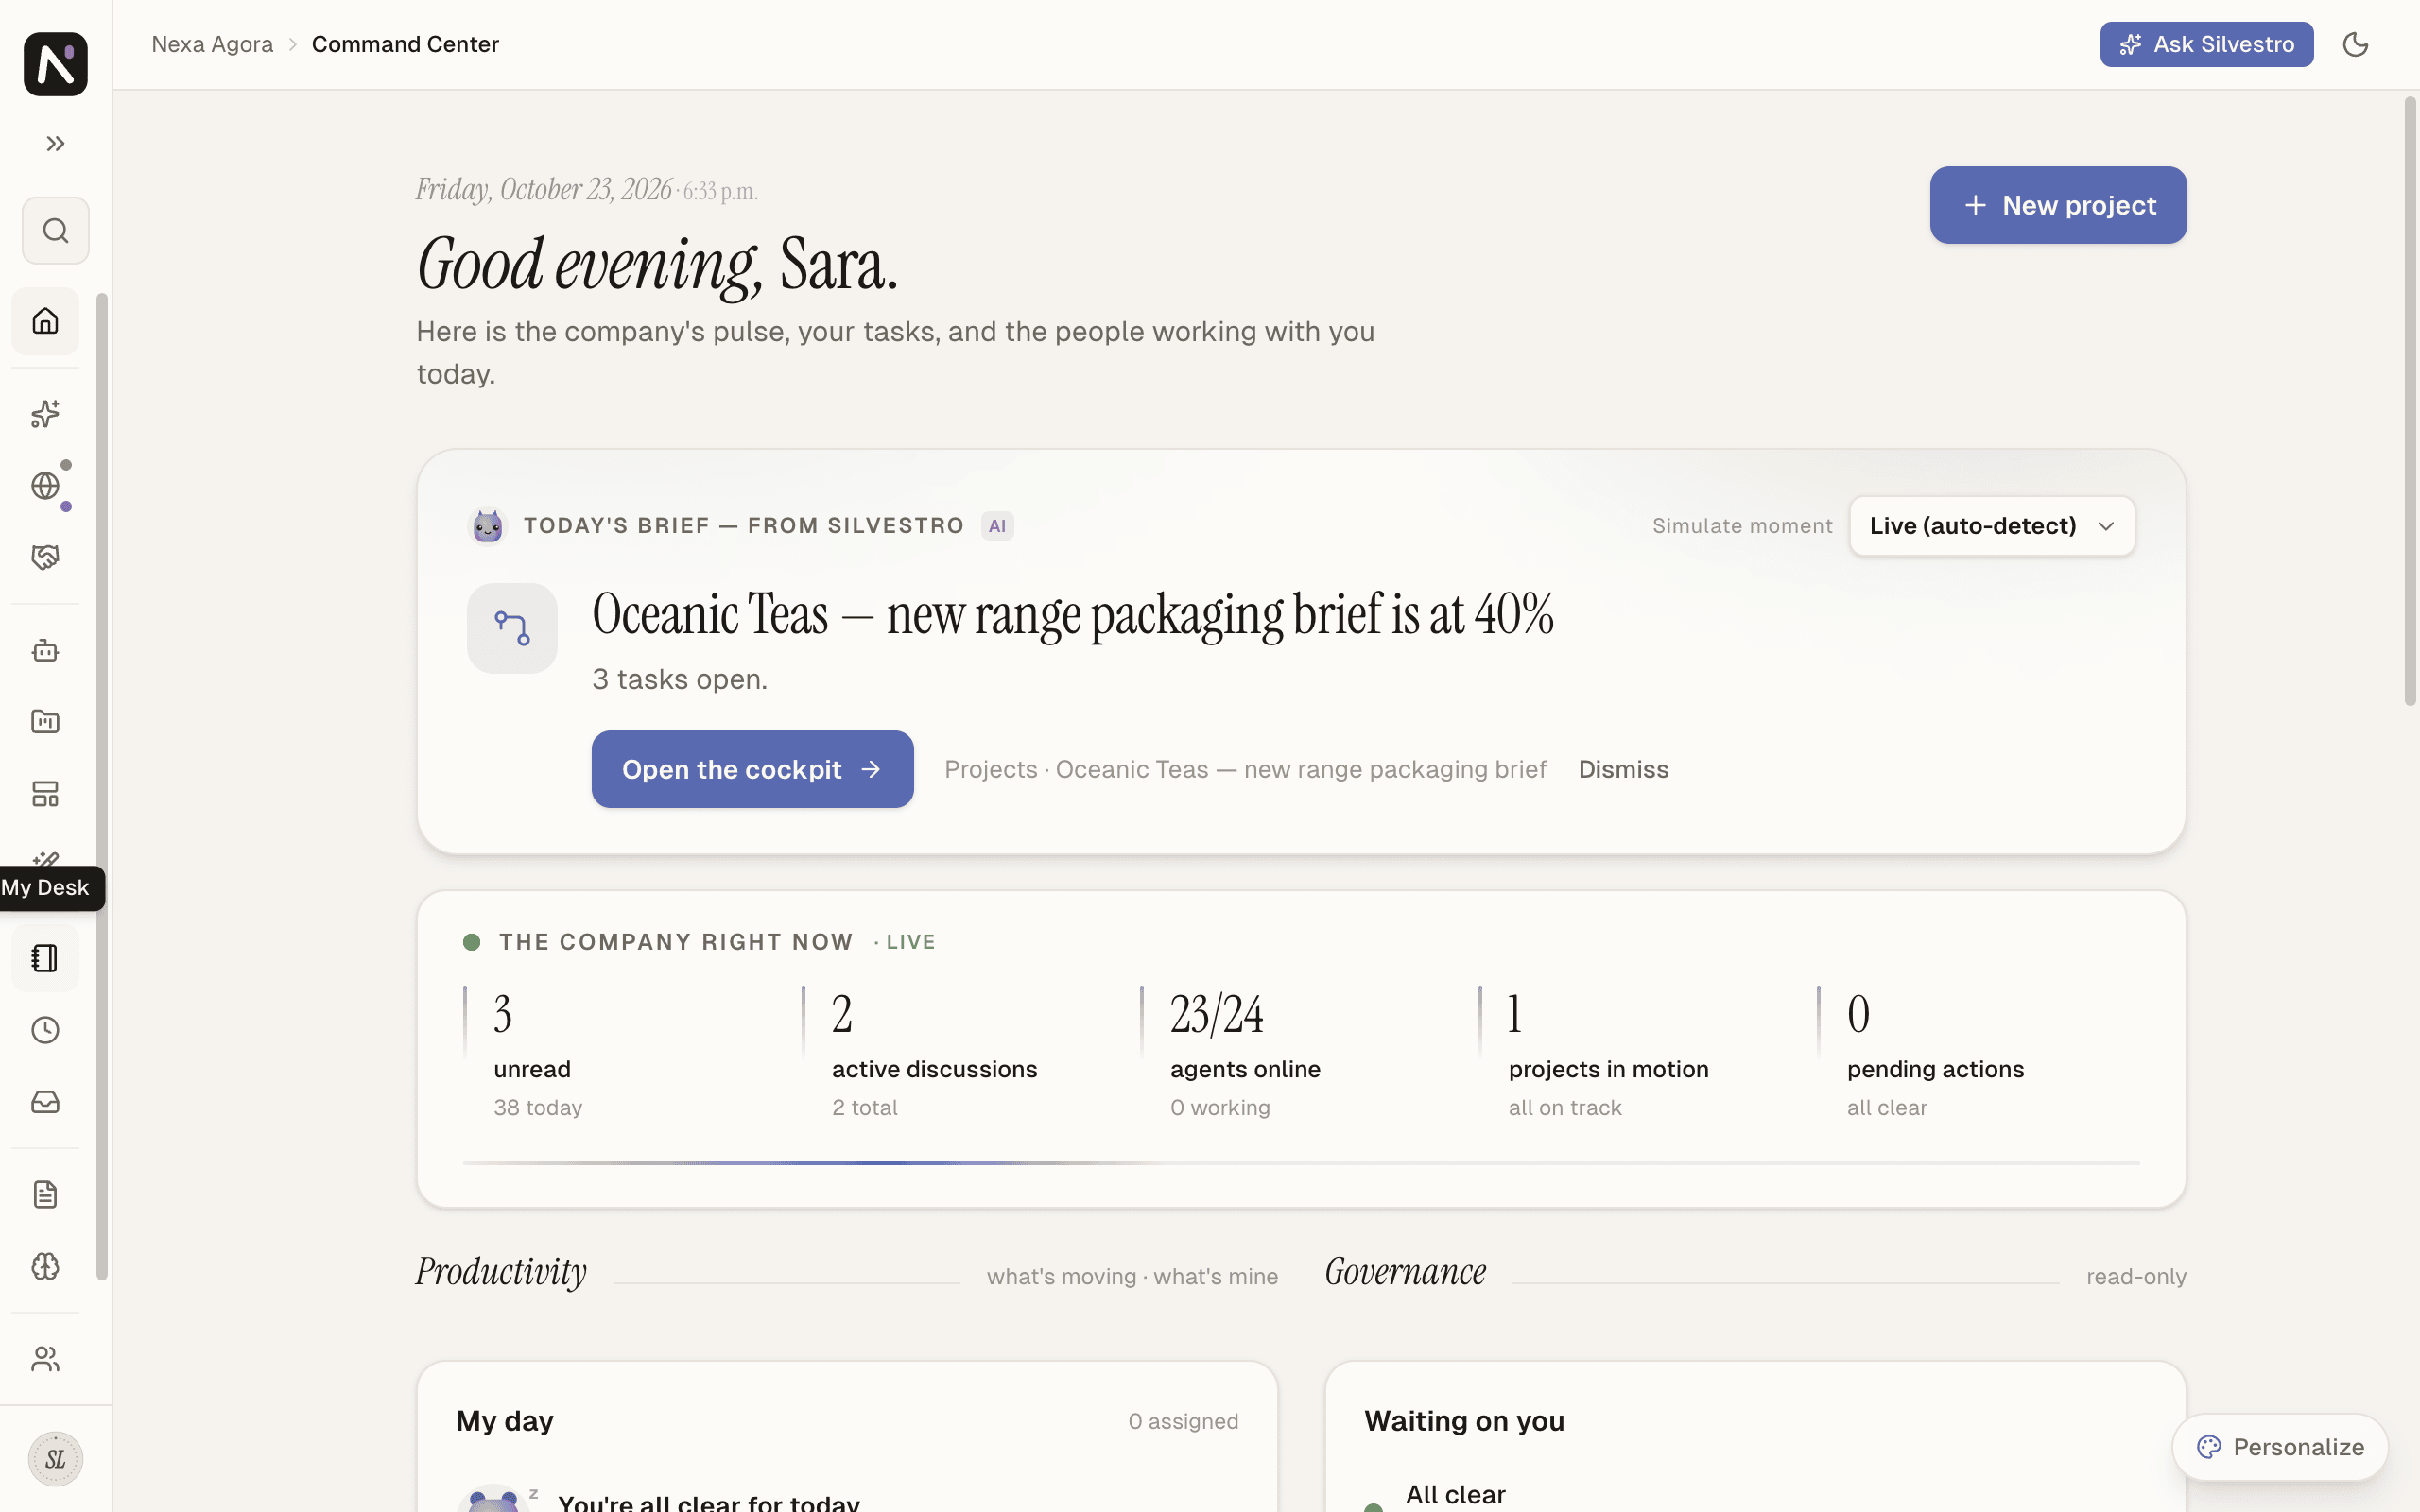Open the inbox tray icon in sidebar

(x=45, y=1102)
